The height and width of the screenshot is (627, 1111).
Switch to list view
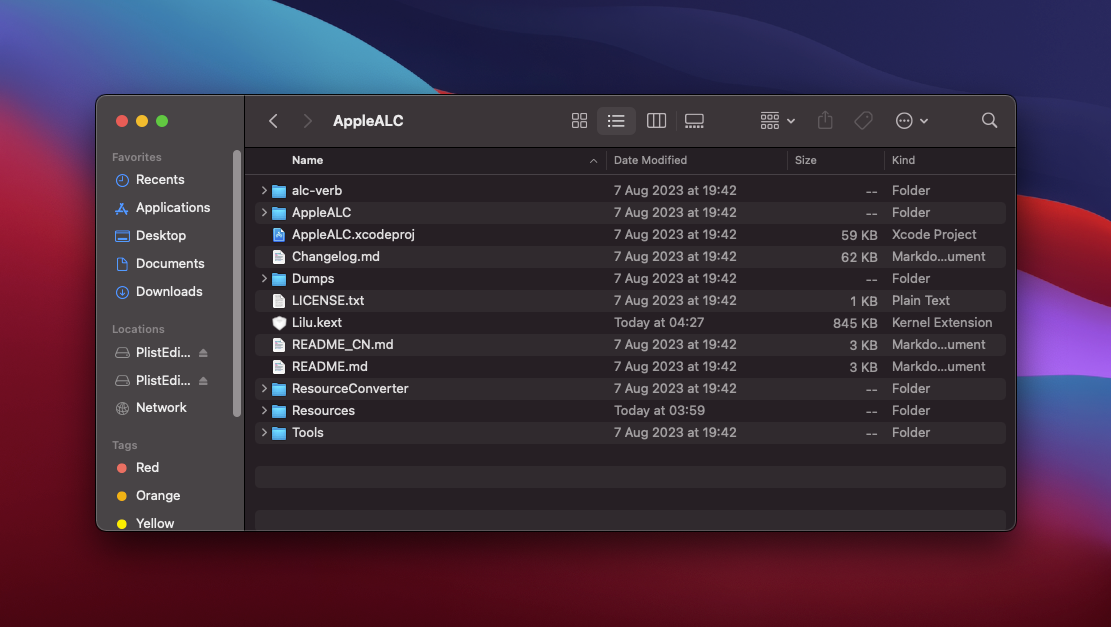coord(616,121)
